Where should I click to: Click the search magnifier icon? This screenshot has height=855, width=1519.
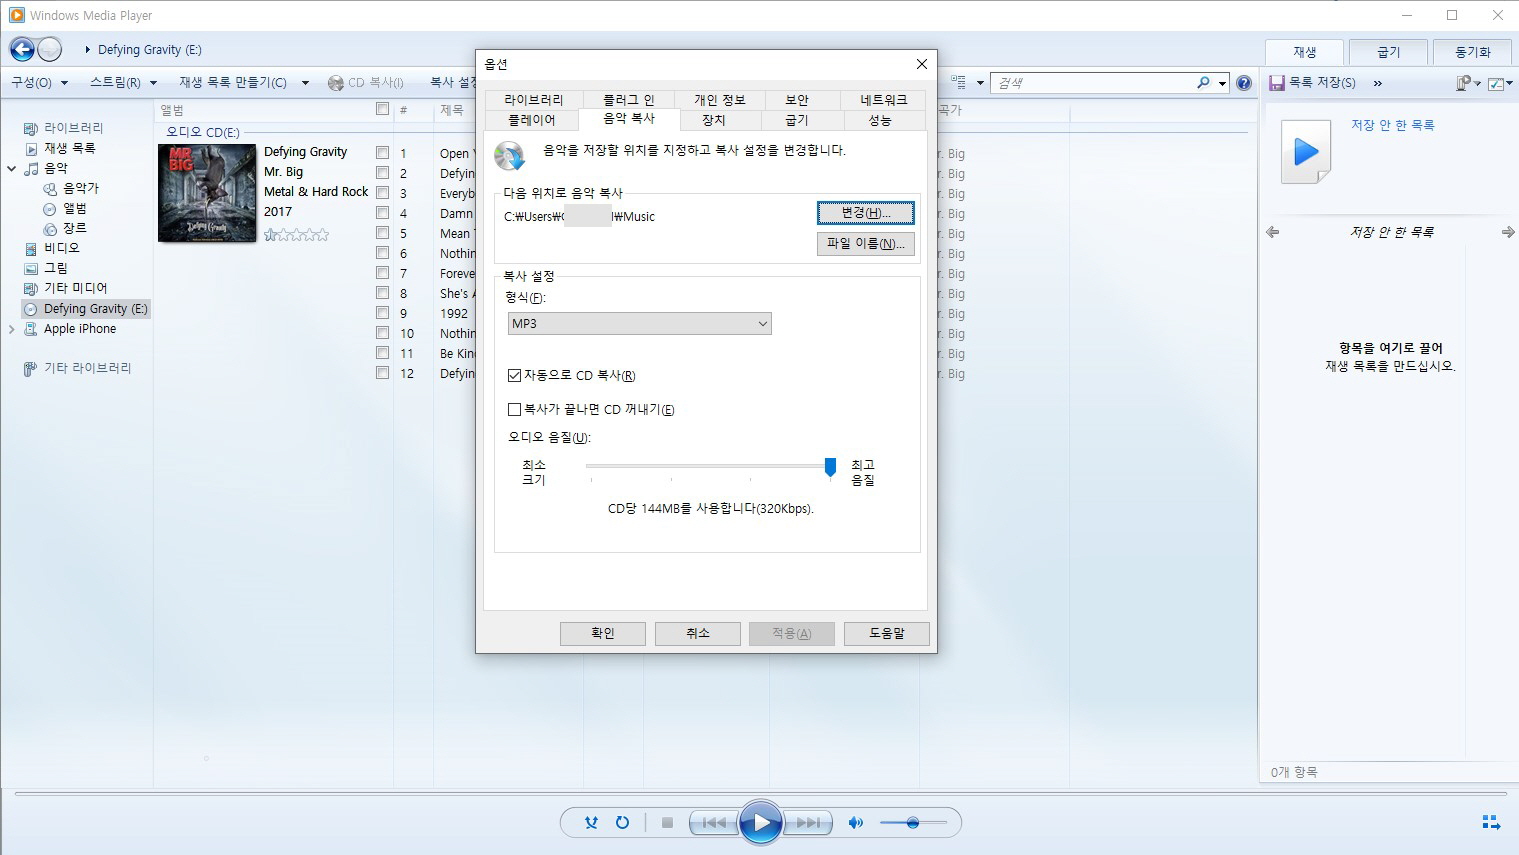[x=1203, y=83]
